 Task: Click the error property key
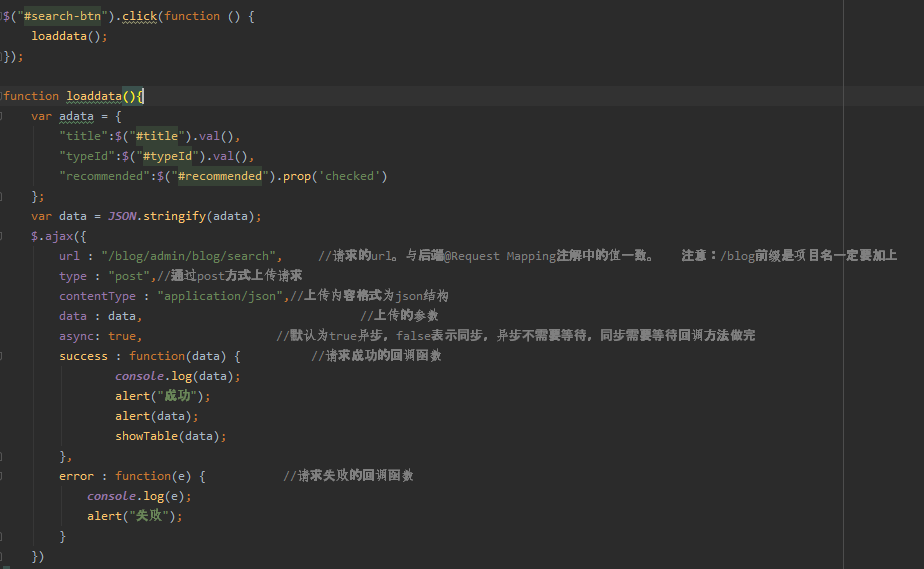pos(76,477)
